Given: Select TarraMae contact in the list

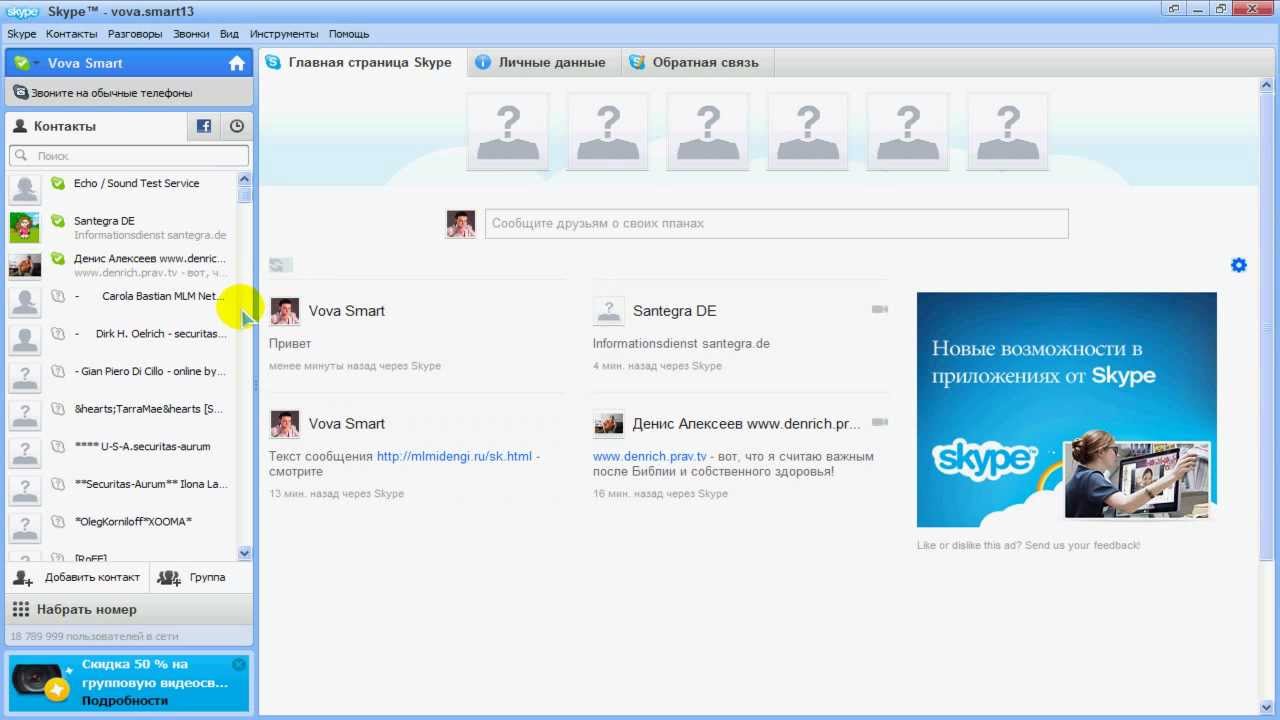Looking at the screenshot, I should 121,415.
